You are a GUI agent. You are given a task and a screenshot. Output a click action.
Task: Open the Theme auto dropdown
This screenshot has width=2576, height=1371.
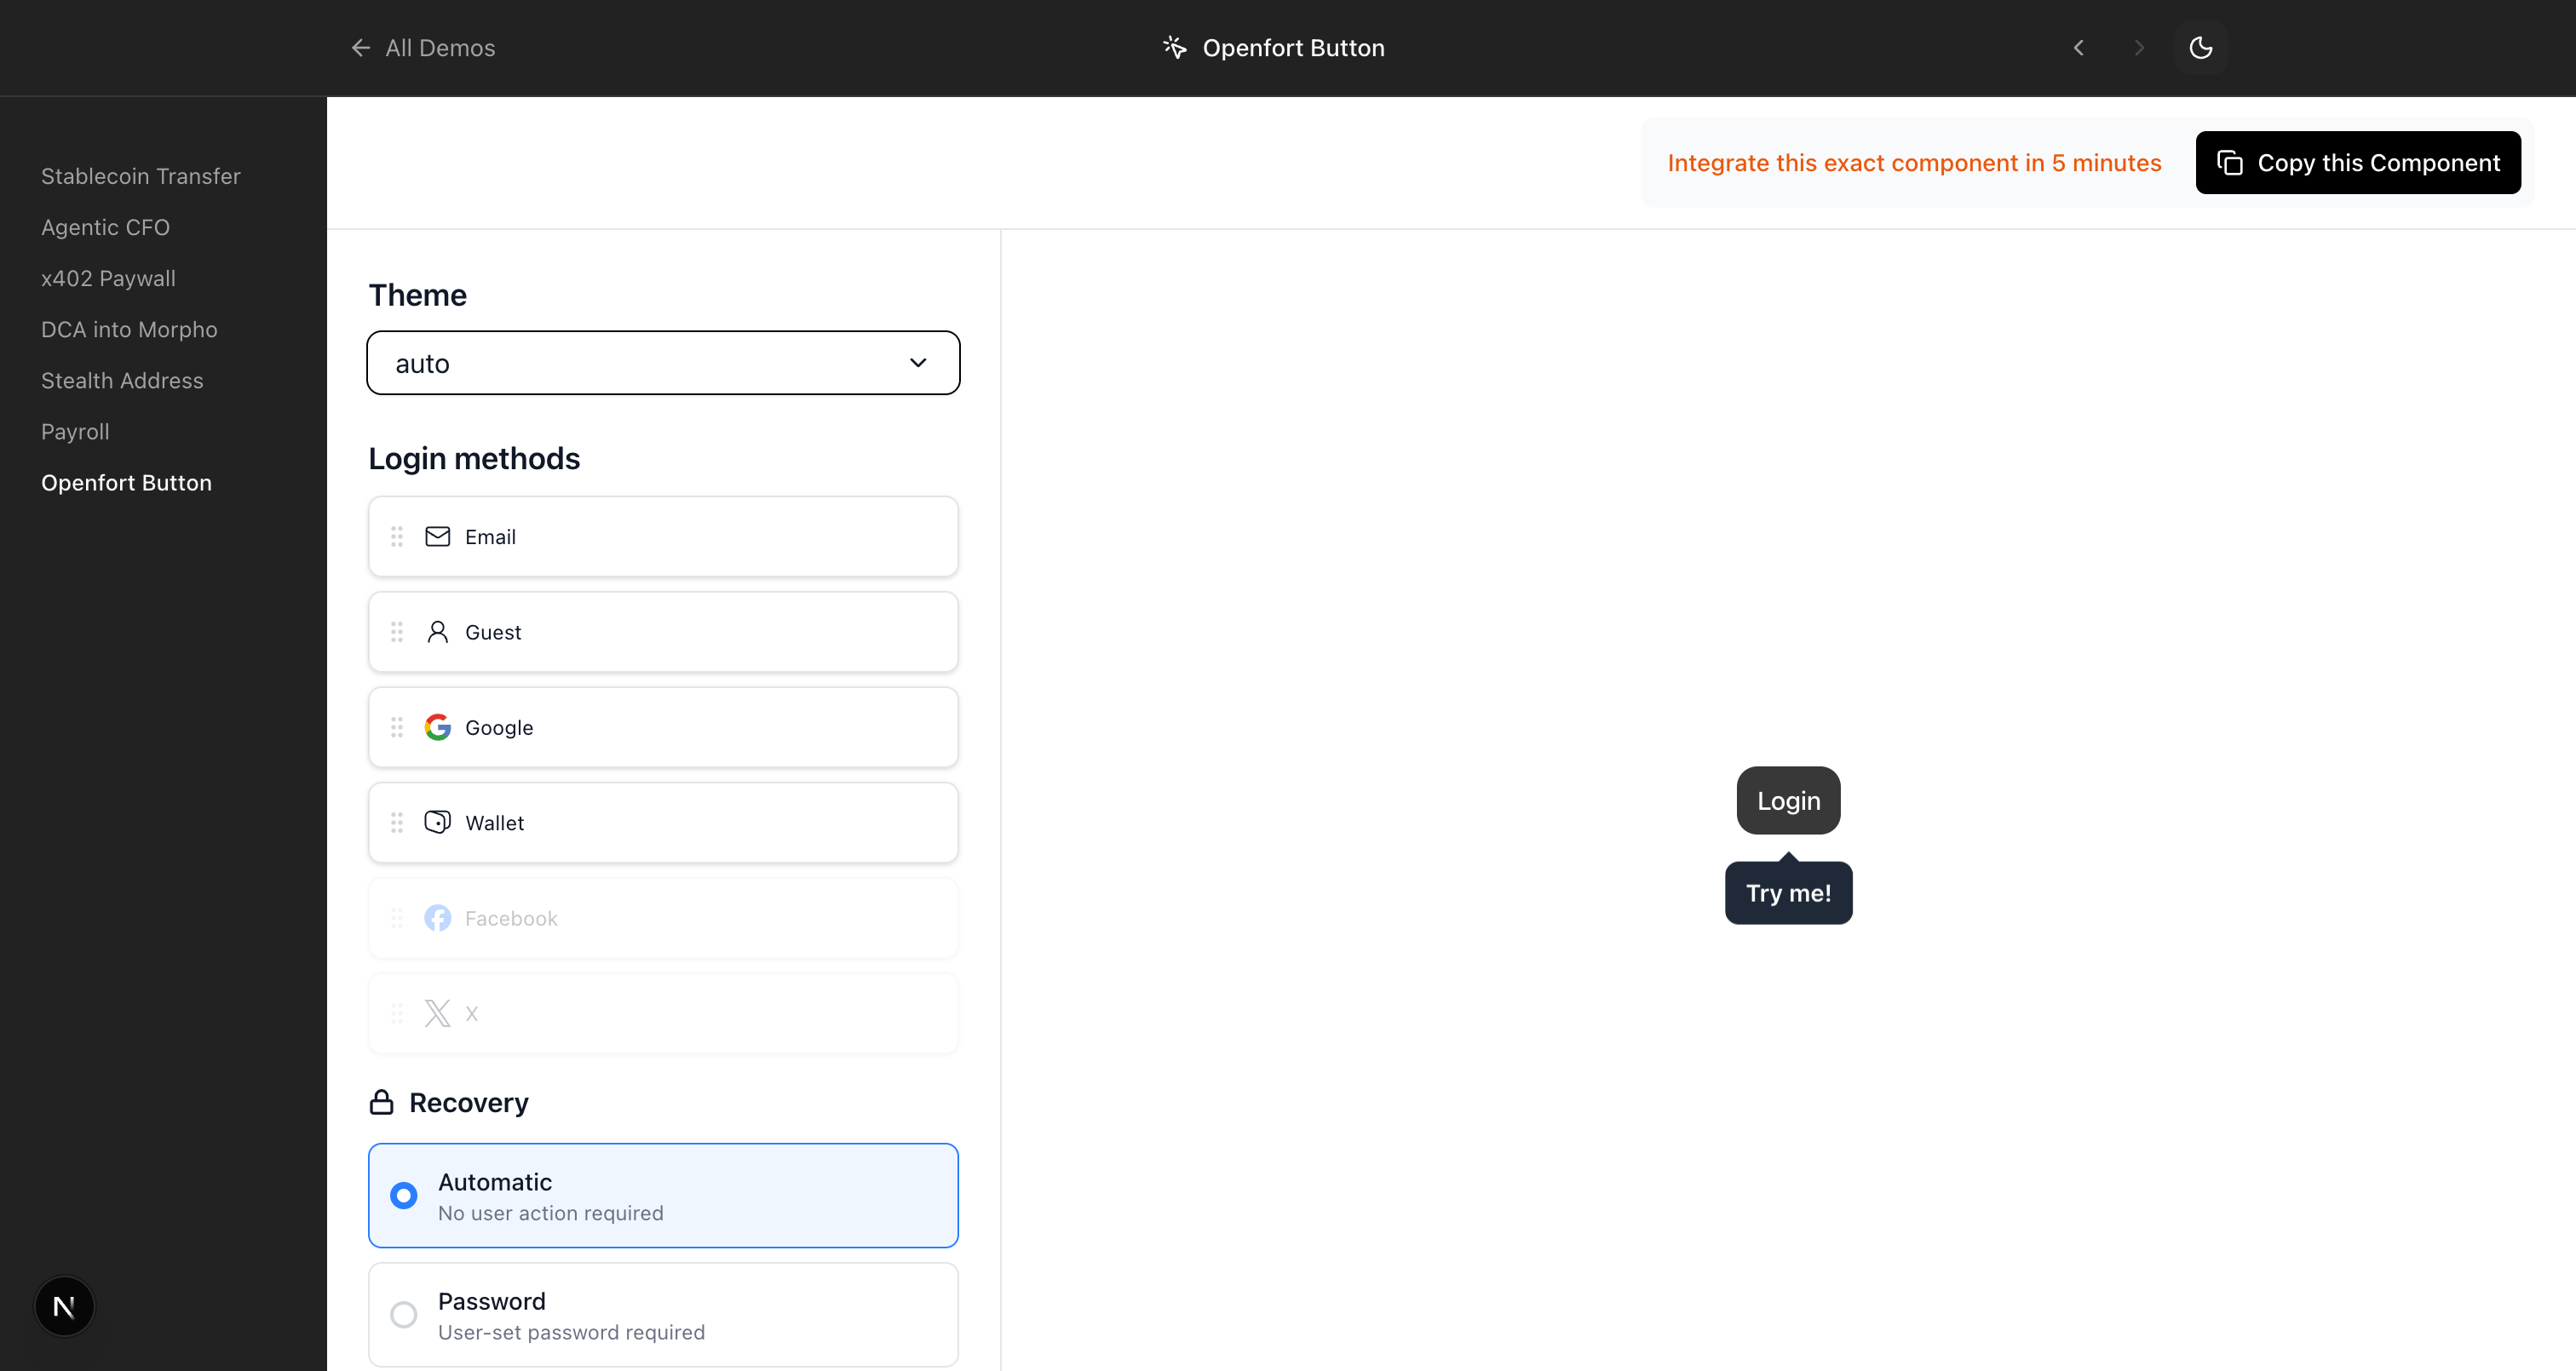[640, 363]
